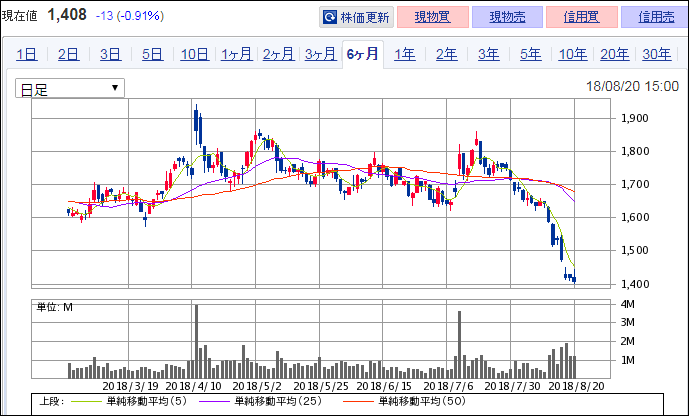Screen dimensions: 689x416
Task: Open 現物売 order link
Action: pyautogui.click(x=508, y=17)
